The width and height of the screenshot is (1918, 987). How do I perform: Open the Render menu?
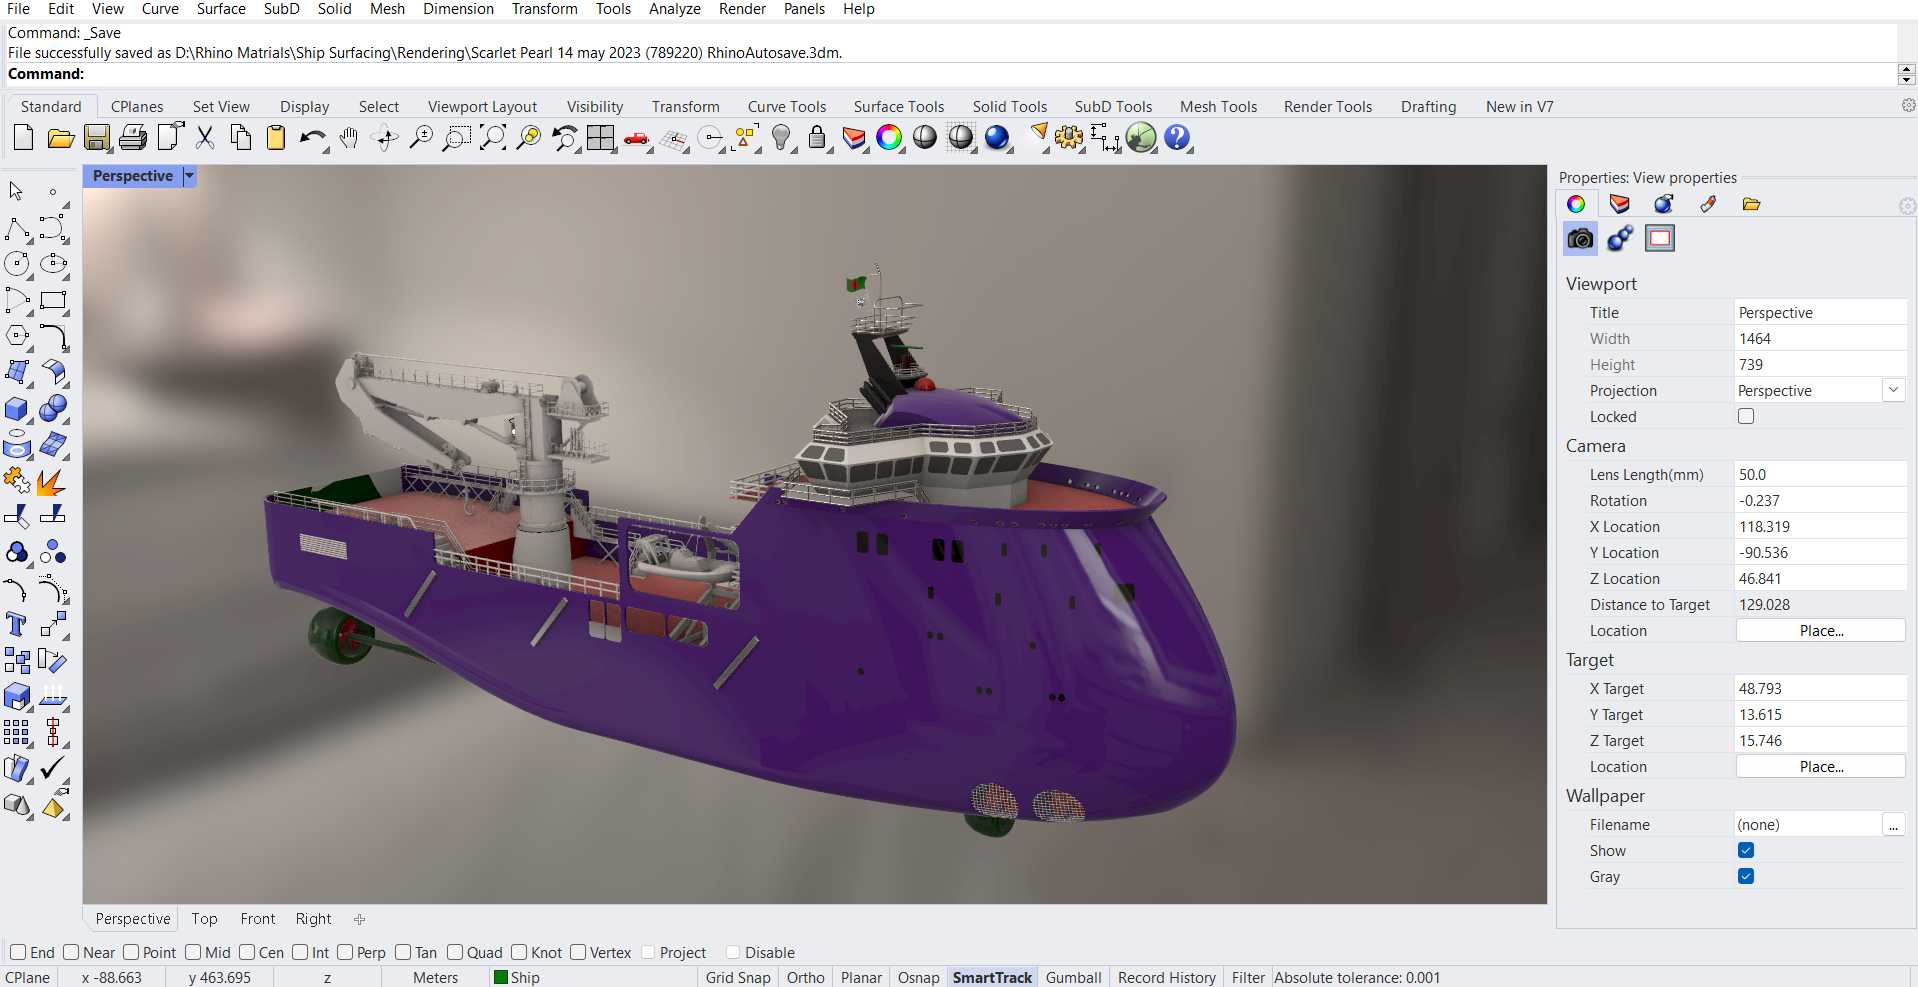[742, 9]
